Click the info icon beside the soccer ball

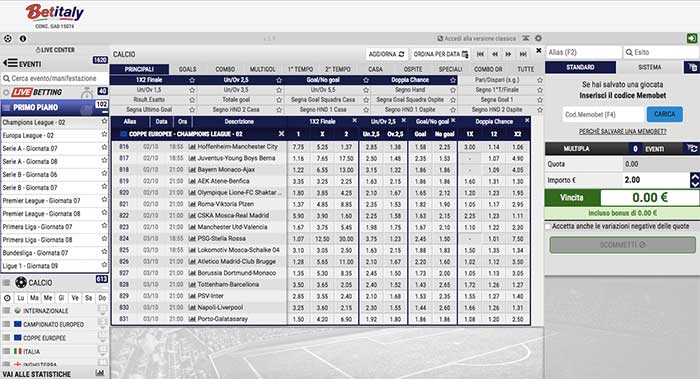tap(23, 39)
